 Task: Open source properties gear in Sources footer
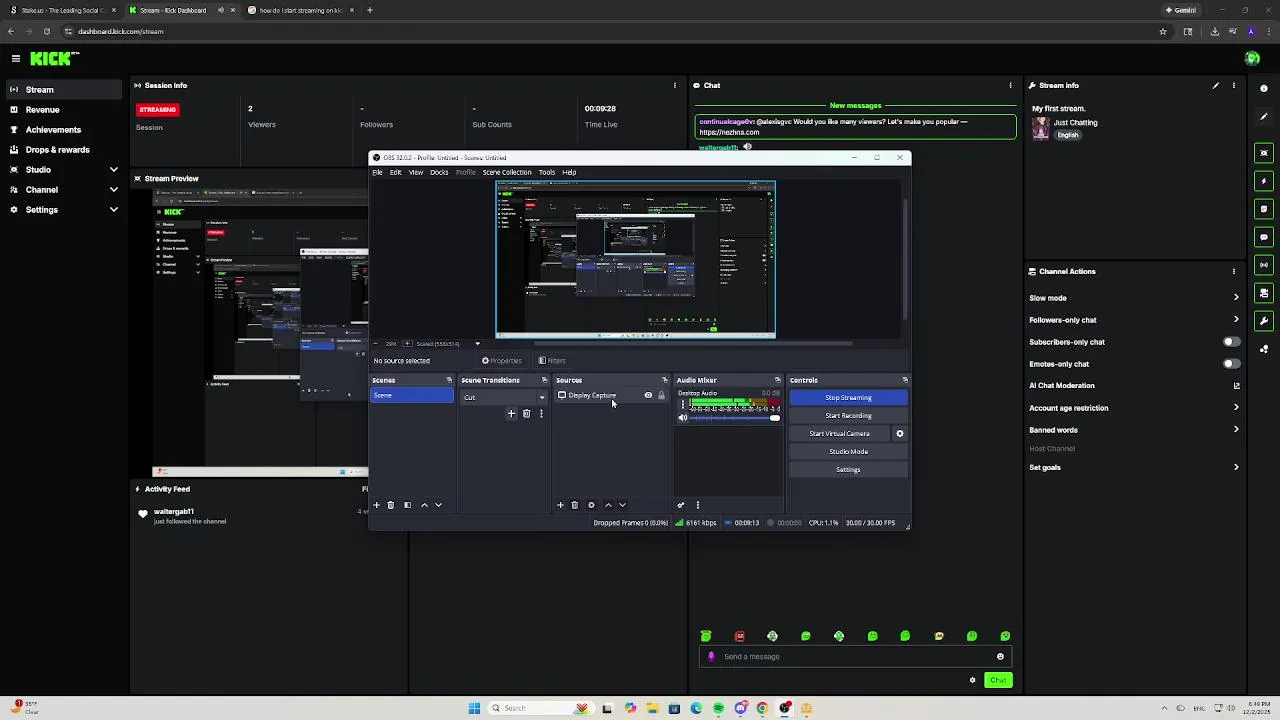(x=591, y=505)
